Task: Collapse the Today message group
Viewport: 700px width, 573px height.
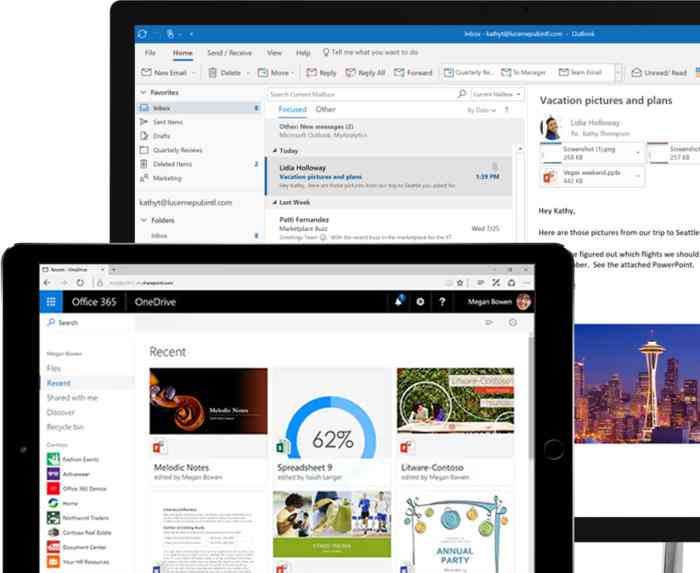Action: coord(275,151)
